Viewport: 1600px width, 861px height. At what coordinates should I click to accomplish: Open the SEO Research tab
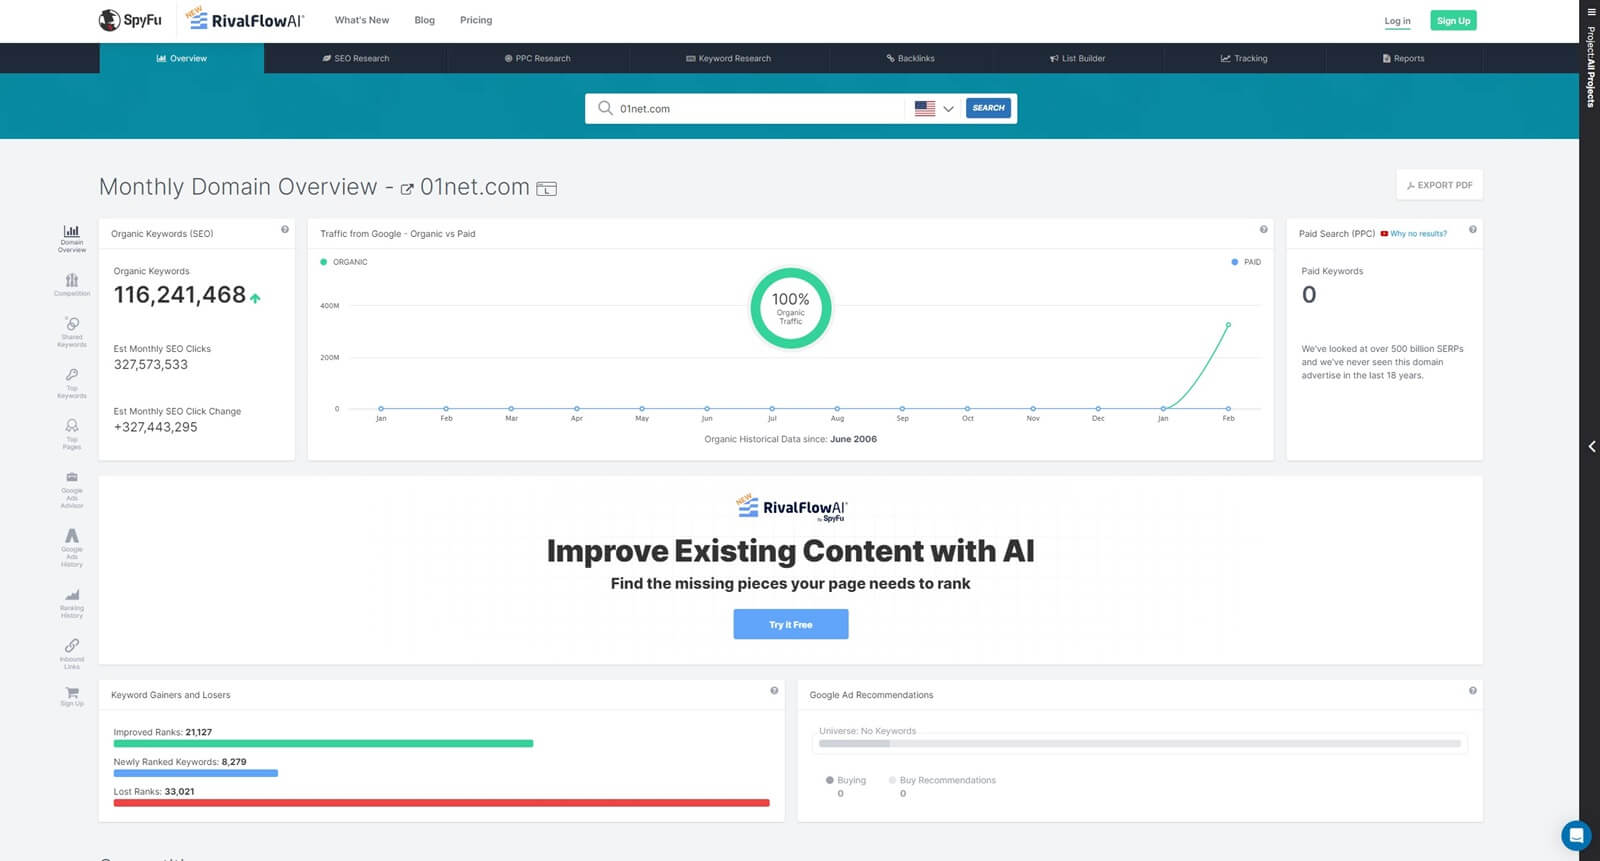[x=356, y=58]
